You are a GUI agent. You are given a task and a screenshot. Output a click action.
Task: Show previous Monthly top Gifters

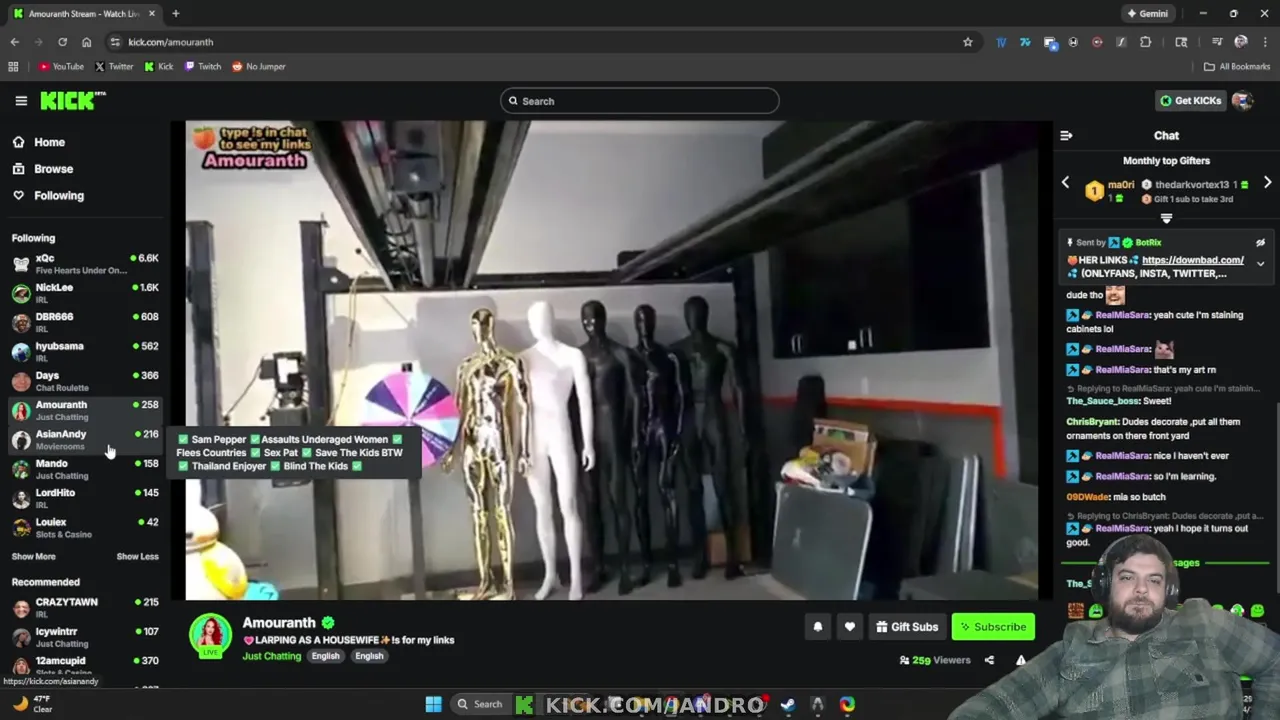pos(1065,183)
